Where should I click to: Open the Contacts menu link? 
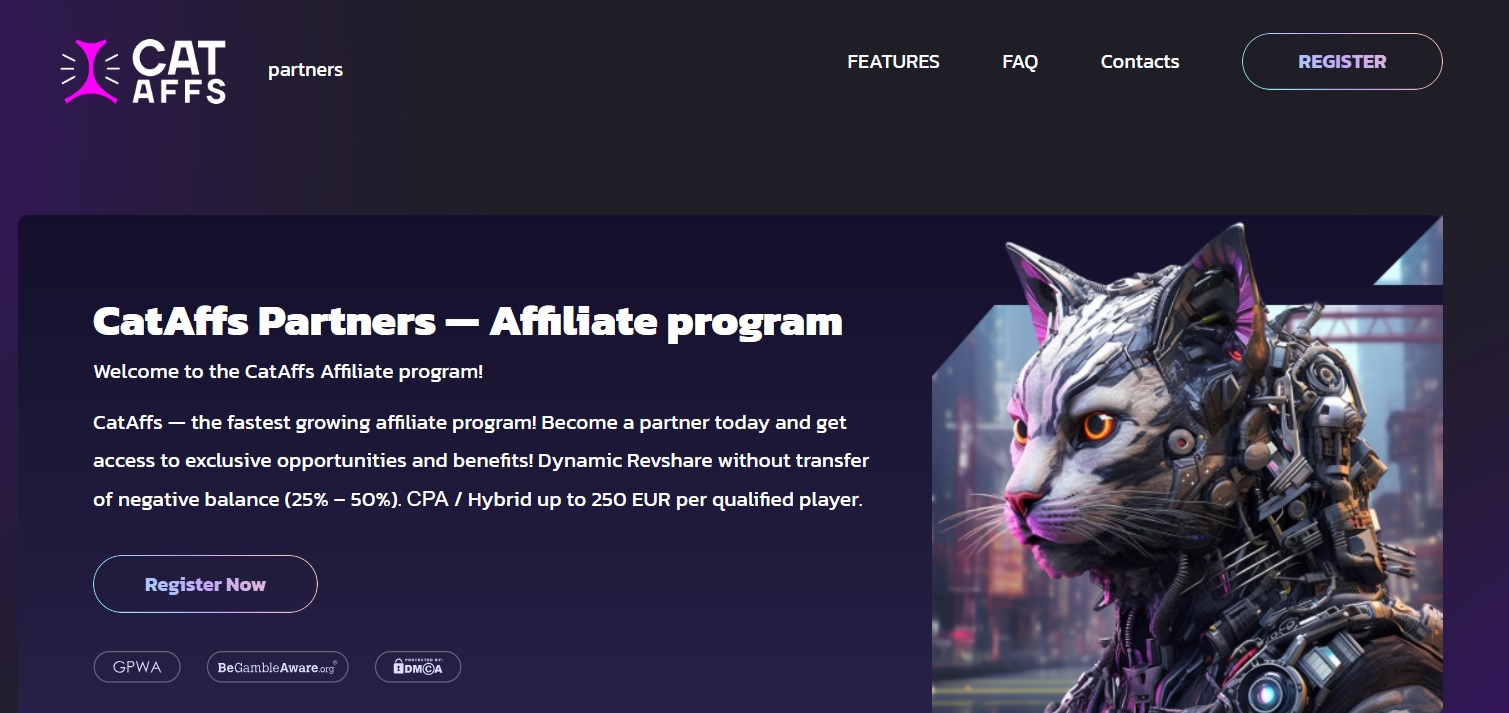click(x=1140, y=62)
